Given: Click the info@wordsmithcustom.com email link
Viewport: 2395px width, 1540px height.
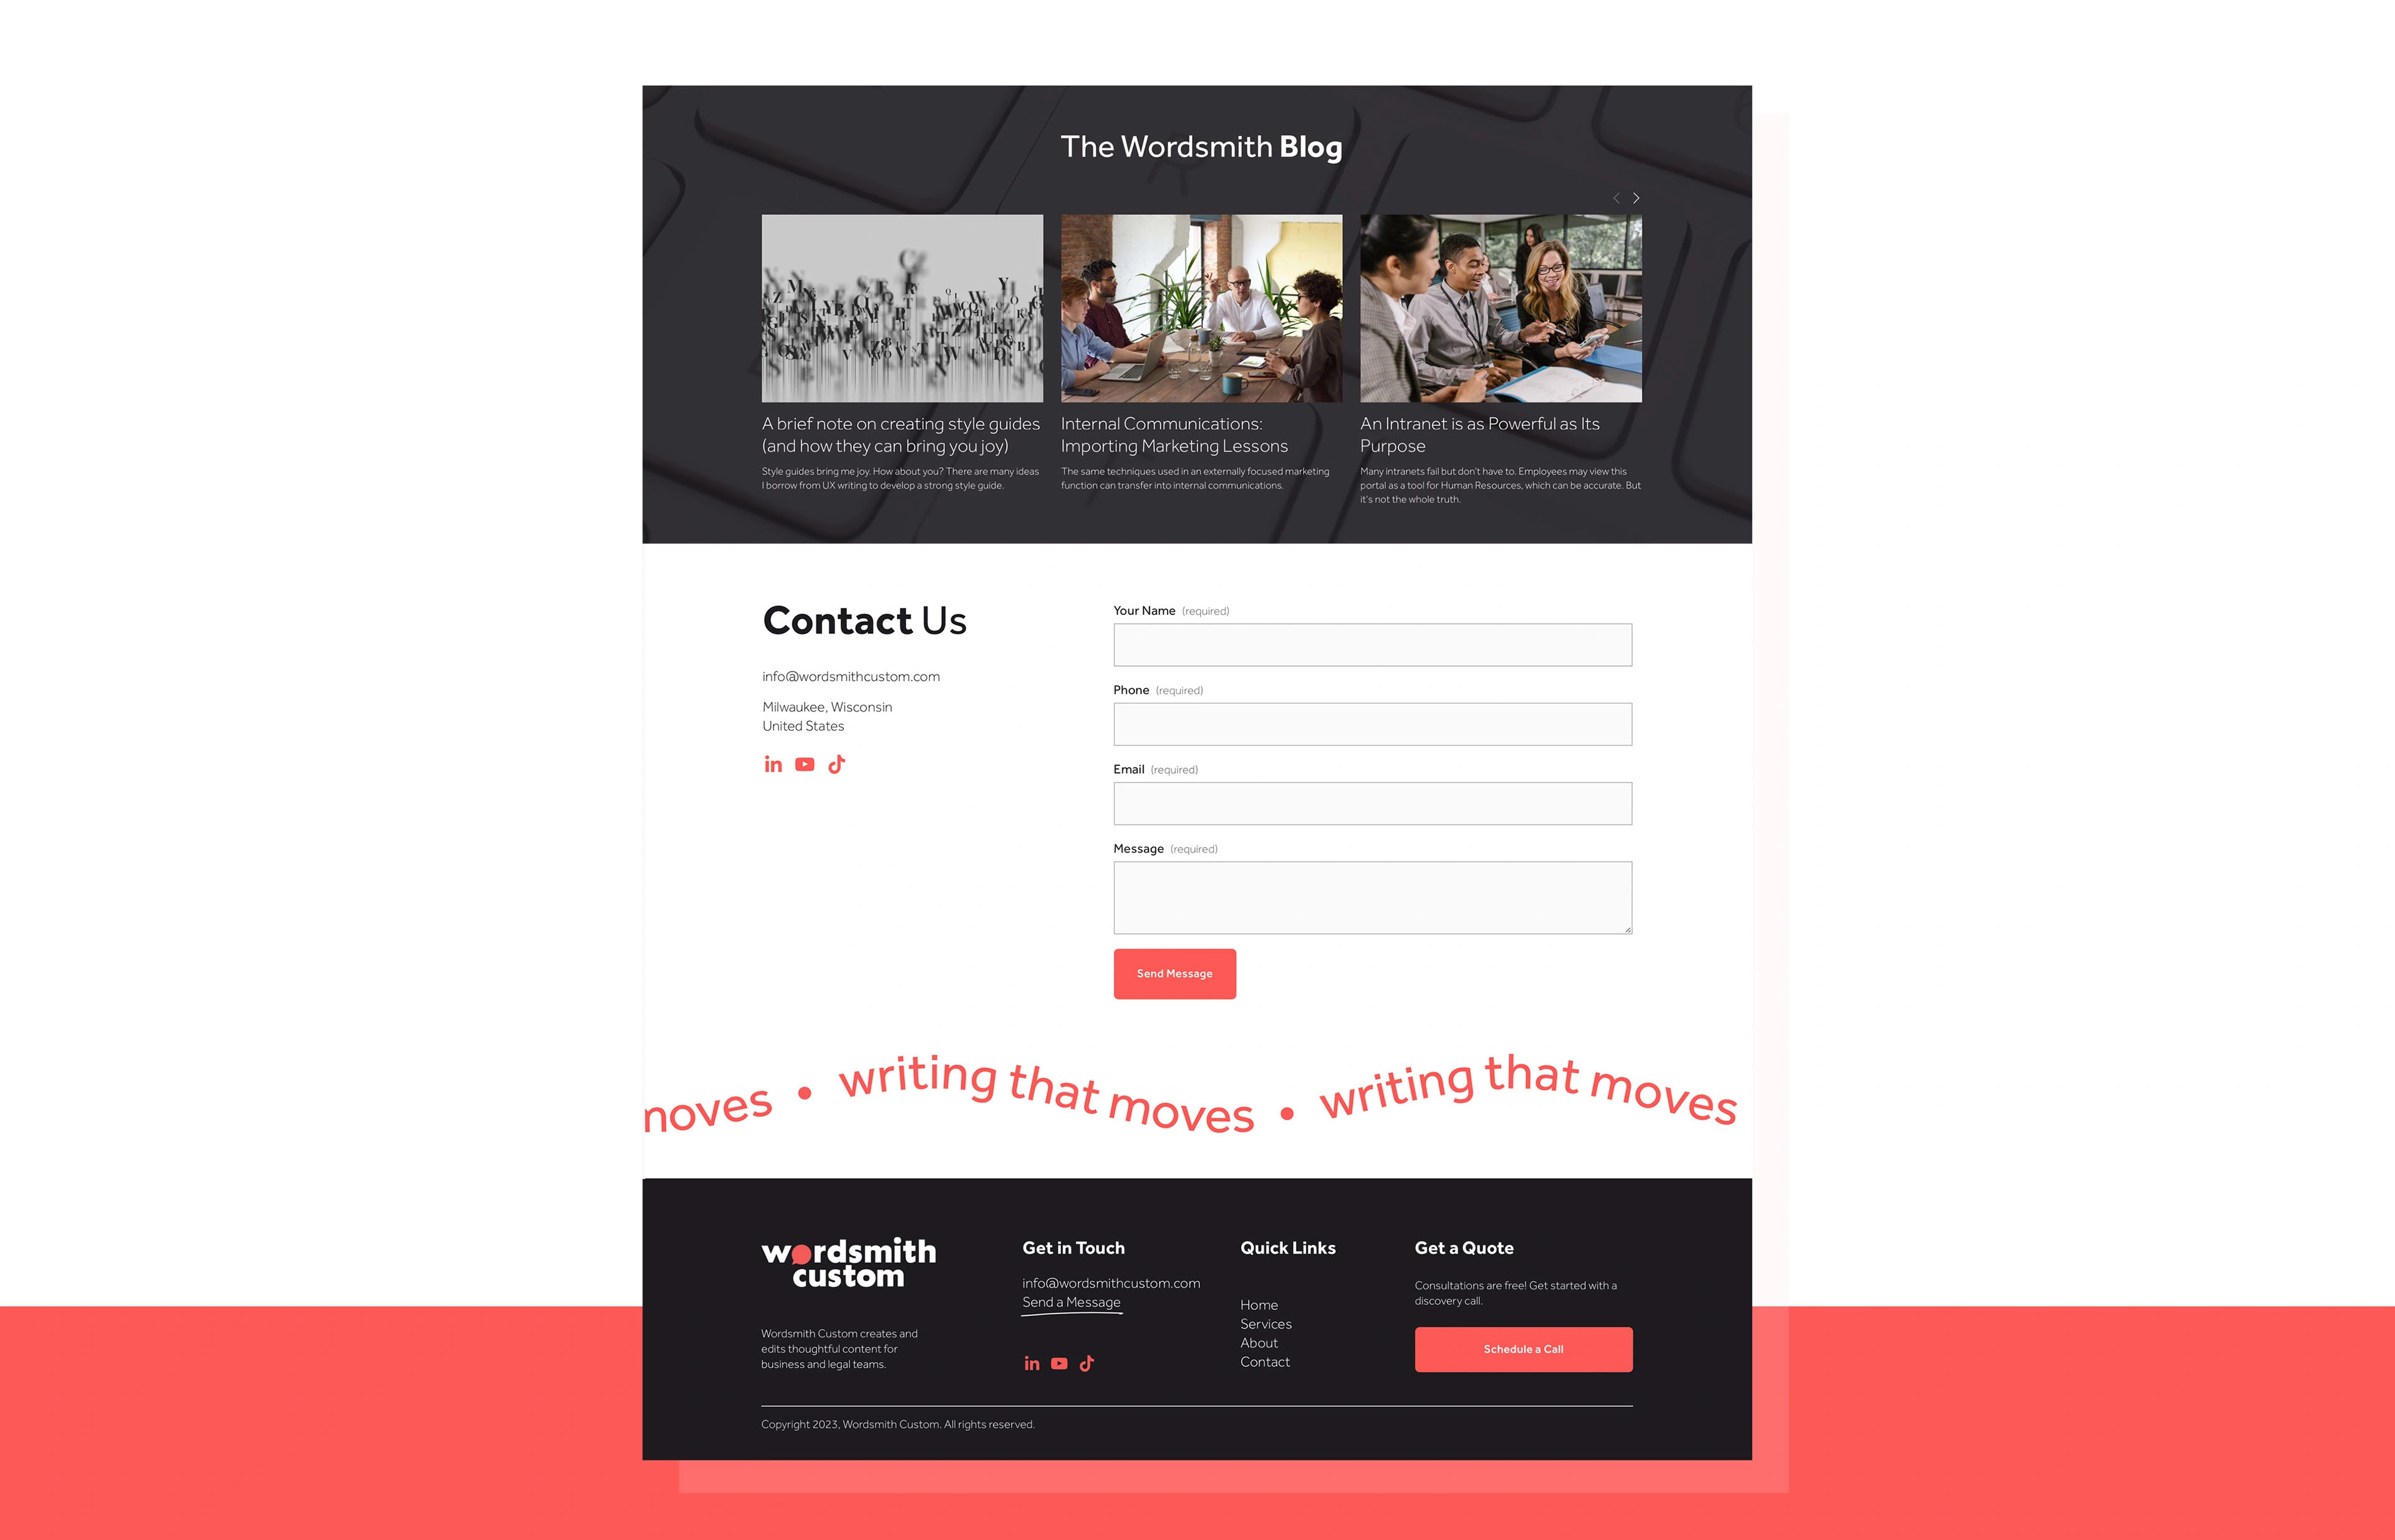Looking at the screenshot, I should 850,676.
